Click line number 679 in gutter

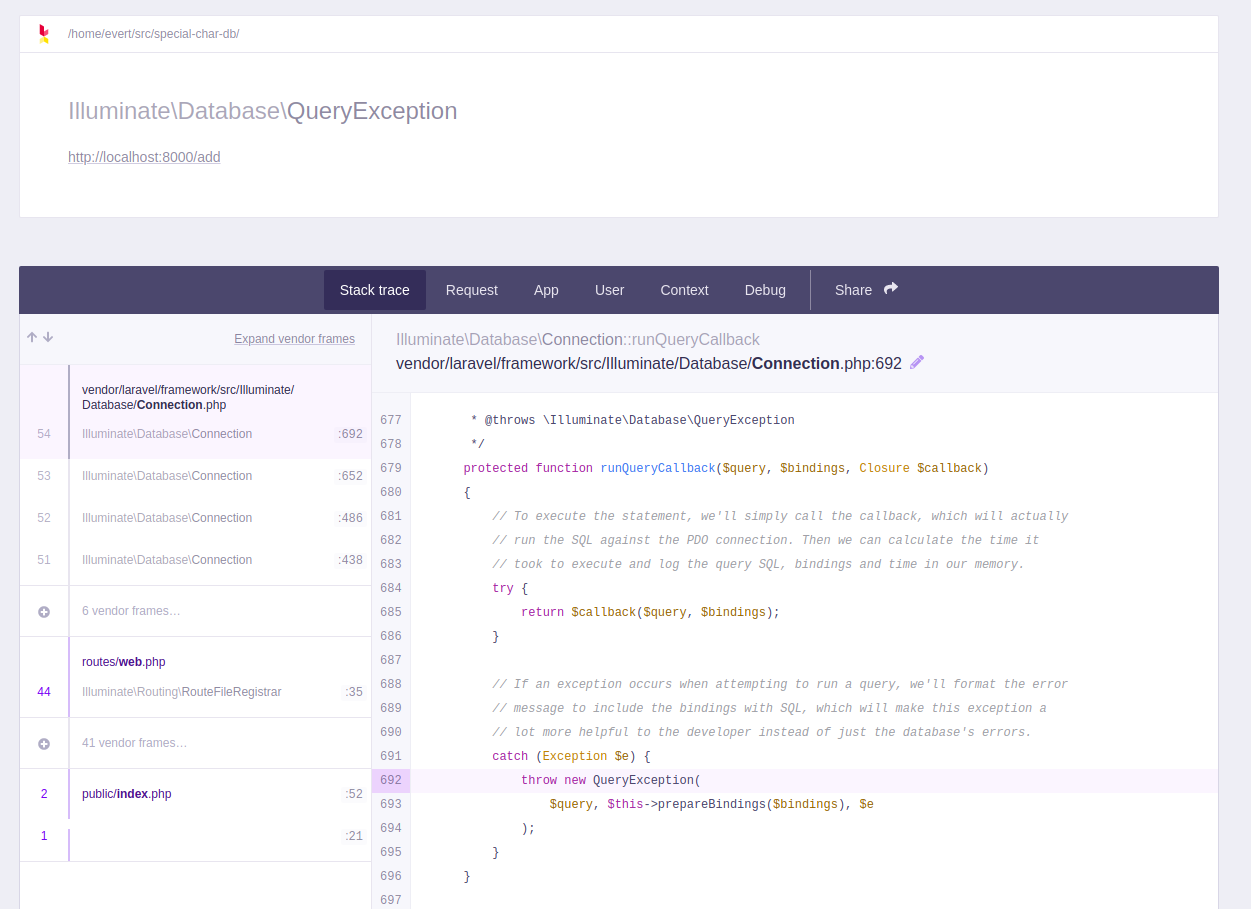390,468
